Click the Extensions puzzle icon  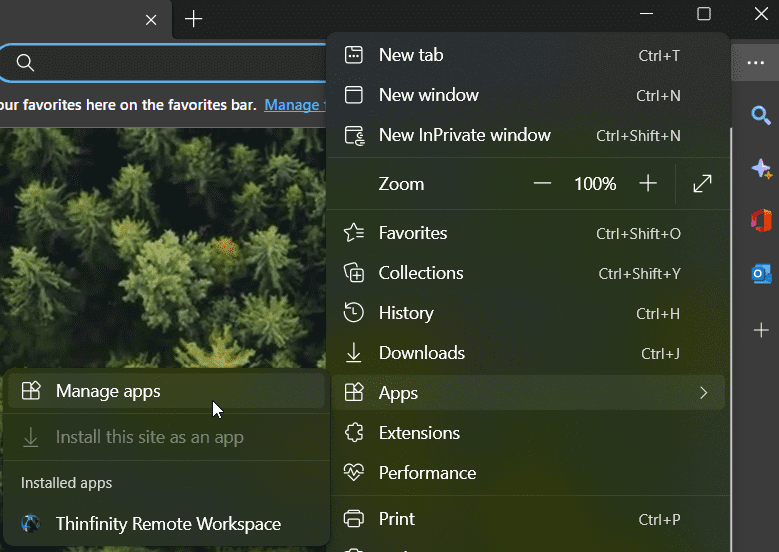[x=354, y=433]
